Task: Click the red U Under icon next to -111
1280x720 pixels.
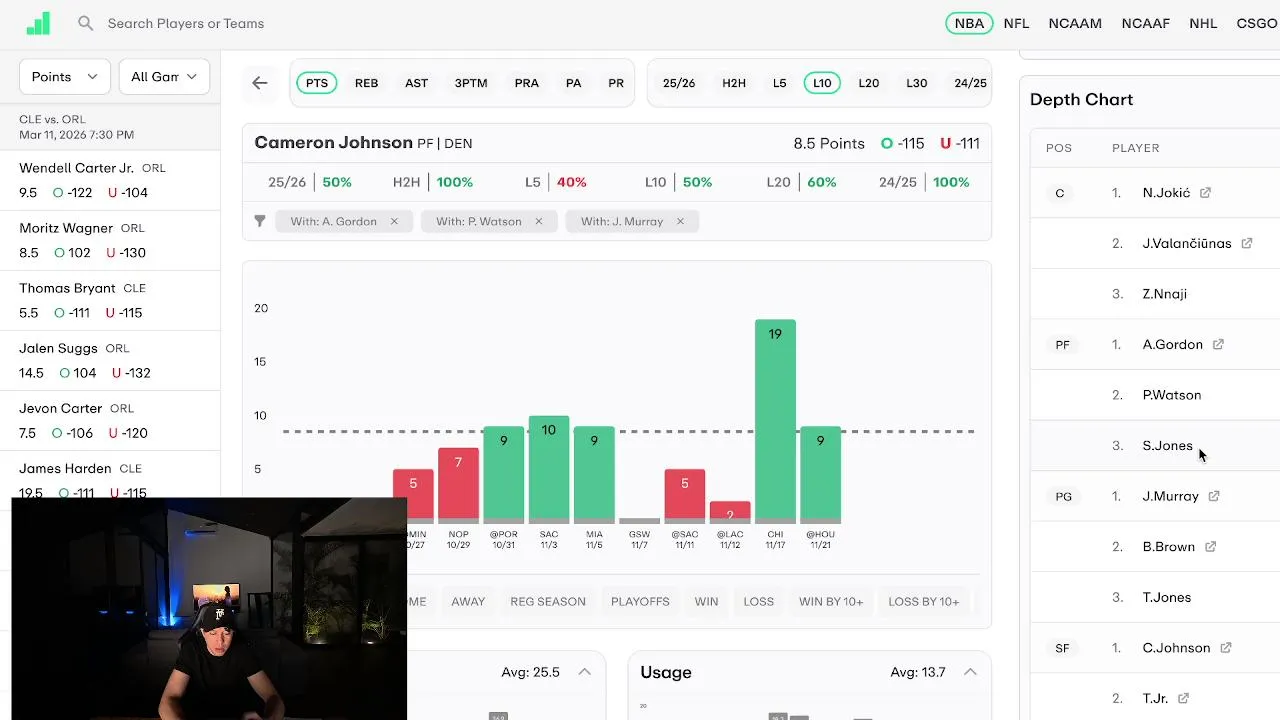Action: coord(945,143)
